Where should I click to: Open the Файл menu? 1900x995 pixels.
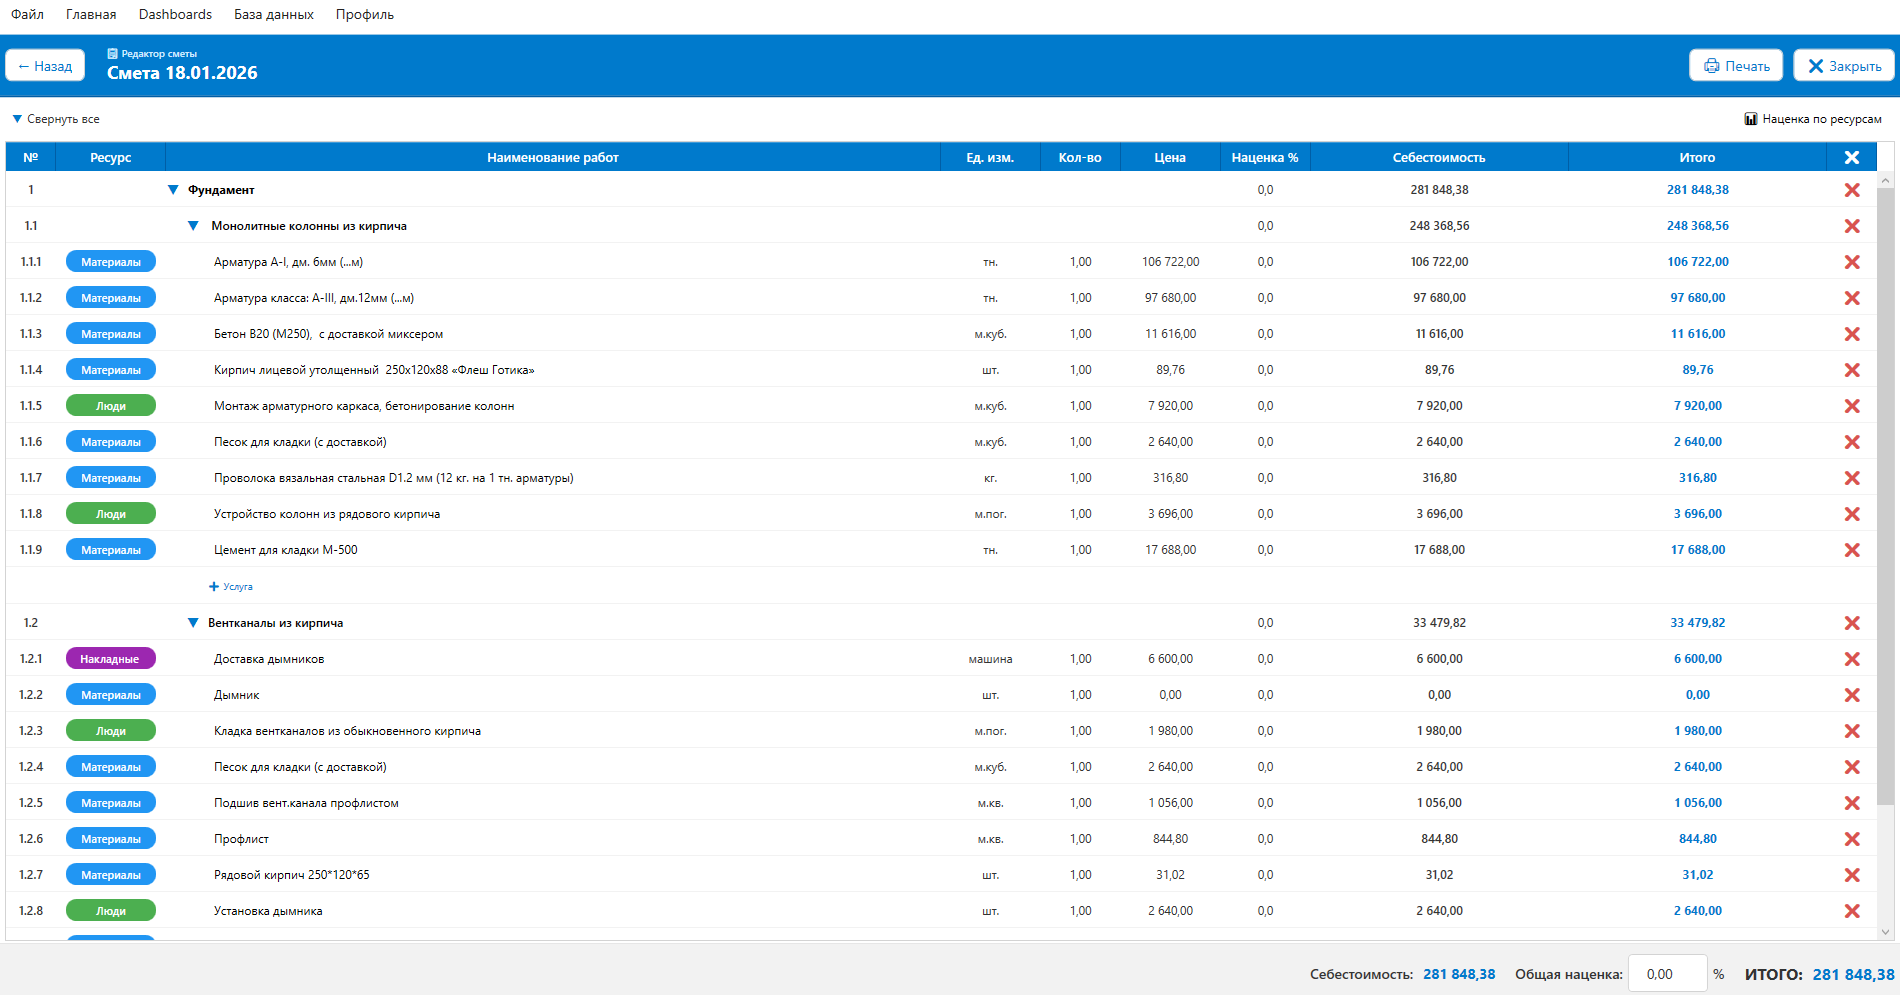coord(27,15)
